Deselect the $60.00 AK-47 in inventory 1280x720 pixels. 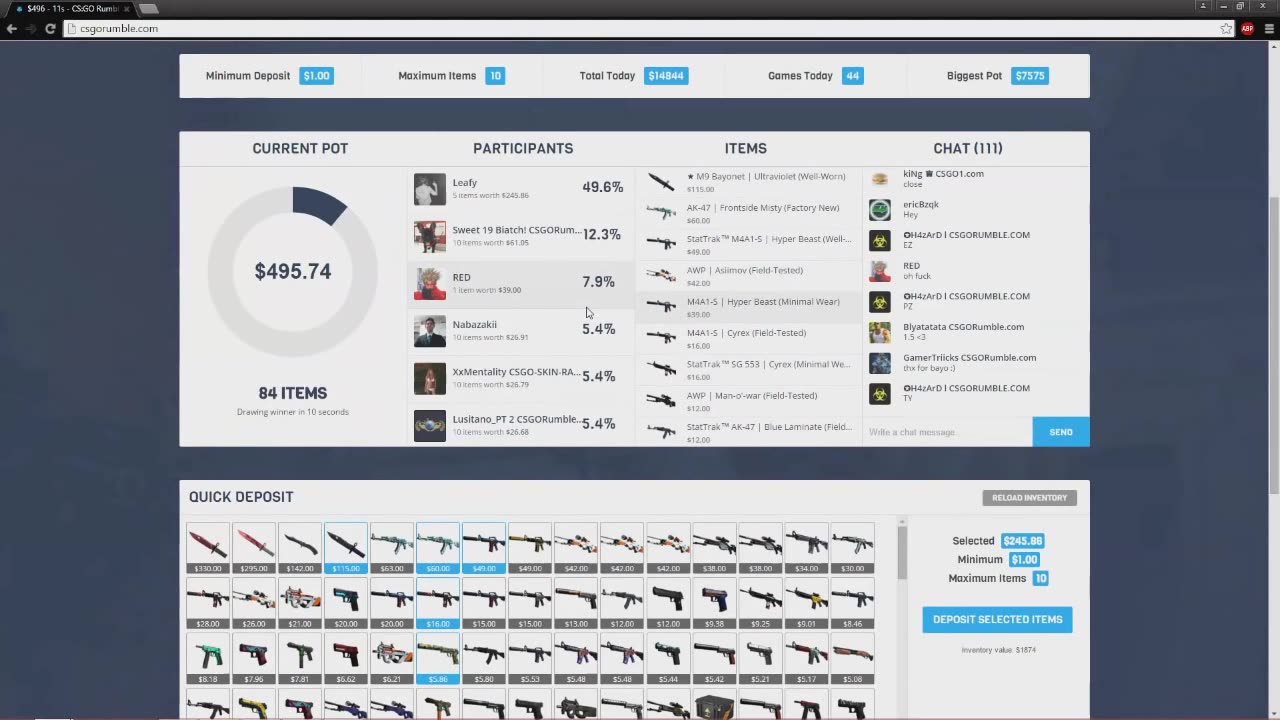point(438,548)
